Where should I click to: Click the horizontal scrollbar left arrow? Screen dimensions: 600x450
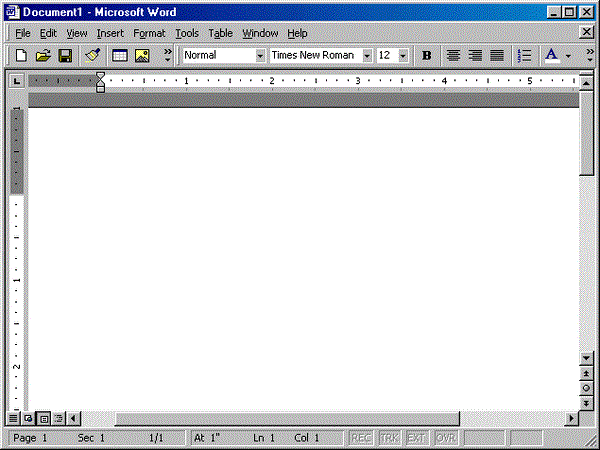[x=73, y=418]
